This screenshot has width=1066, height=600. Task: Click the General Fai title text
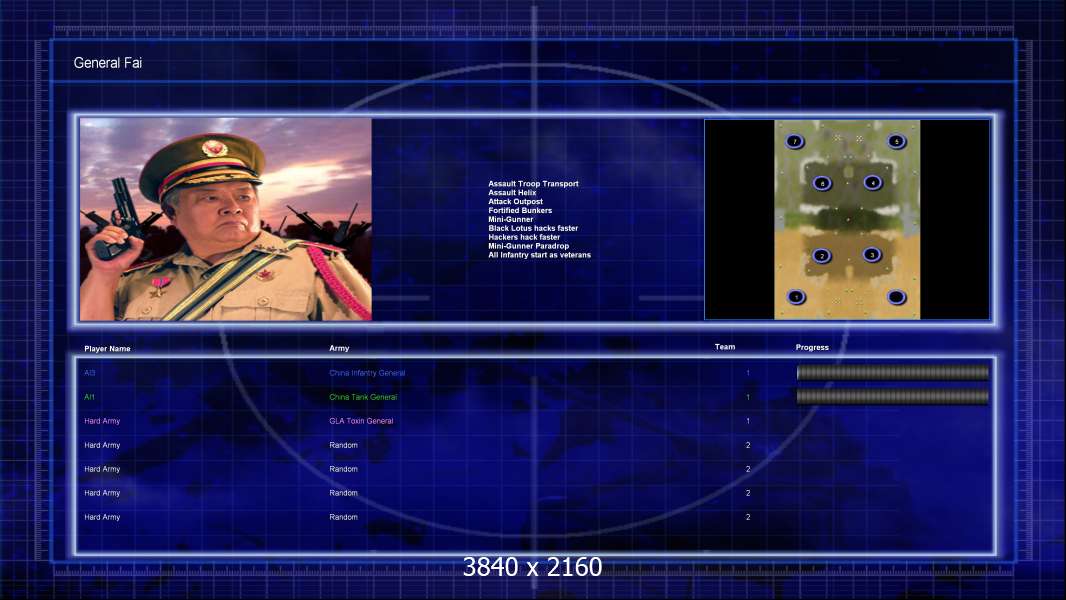[107, 63]
